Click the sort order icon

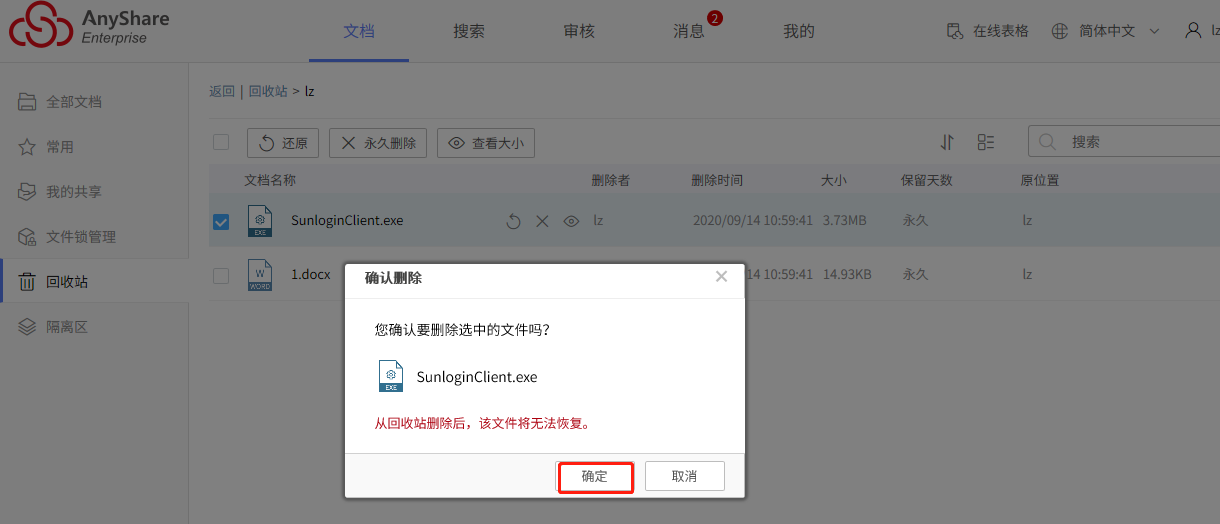[x=948, y=143]
